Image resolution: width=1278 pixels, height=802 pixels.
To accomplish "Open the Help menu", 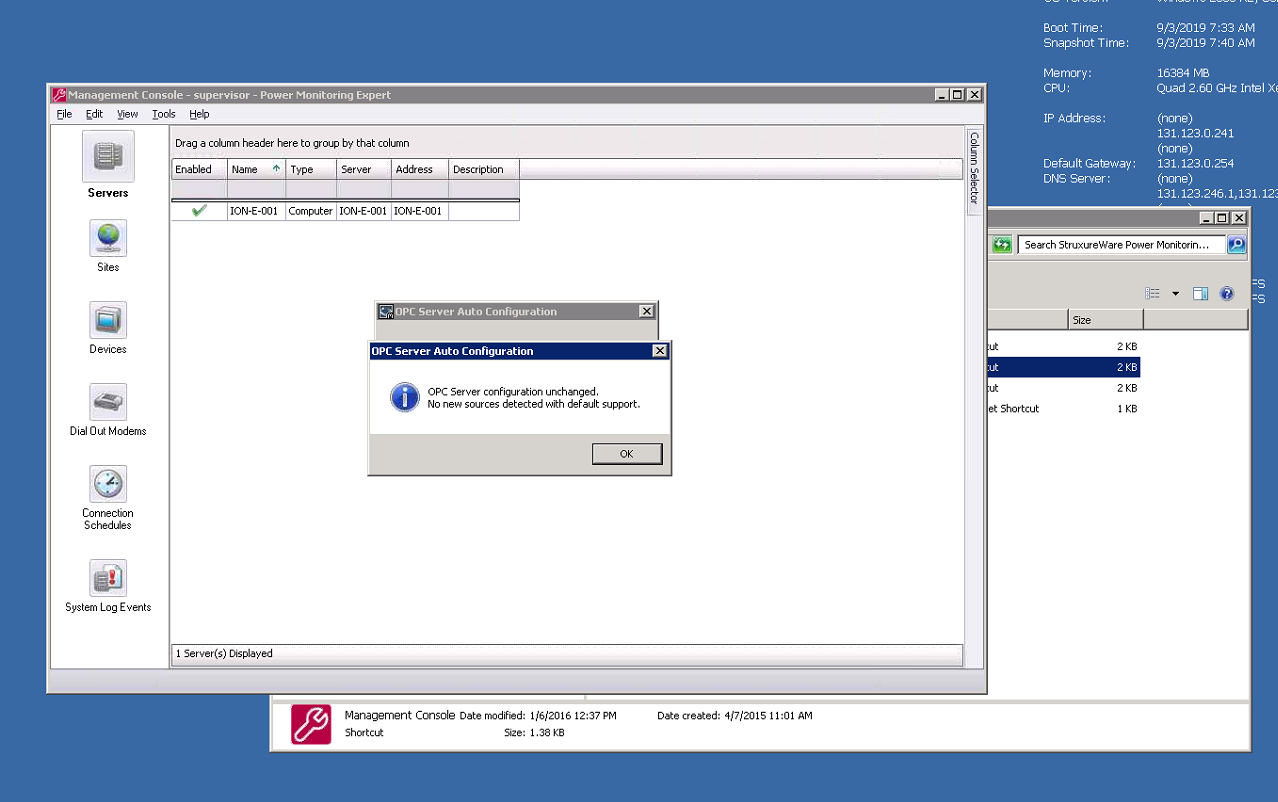I will click(199, 114).
